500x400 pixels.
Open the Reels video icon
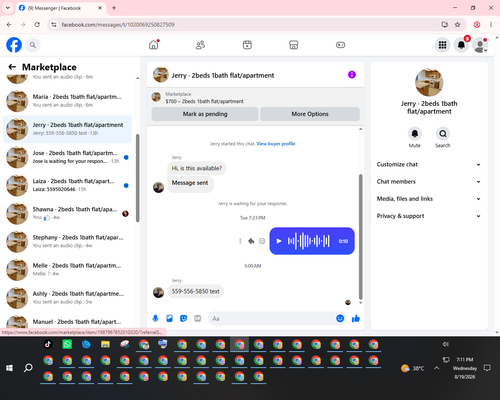(247, 45)
